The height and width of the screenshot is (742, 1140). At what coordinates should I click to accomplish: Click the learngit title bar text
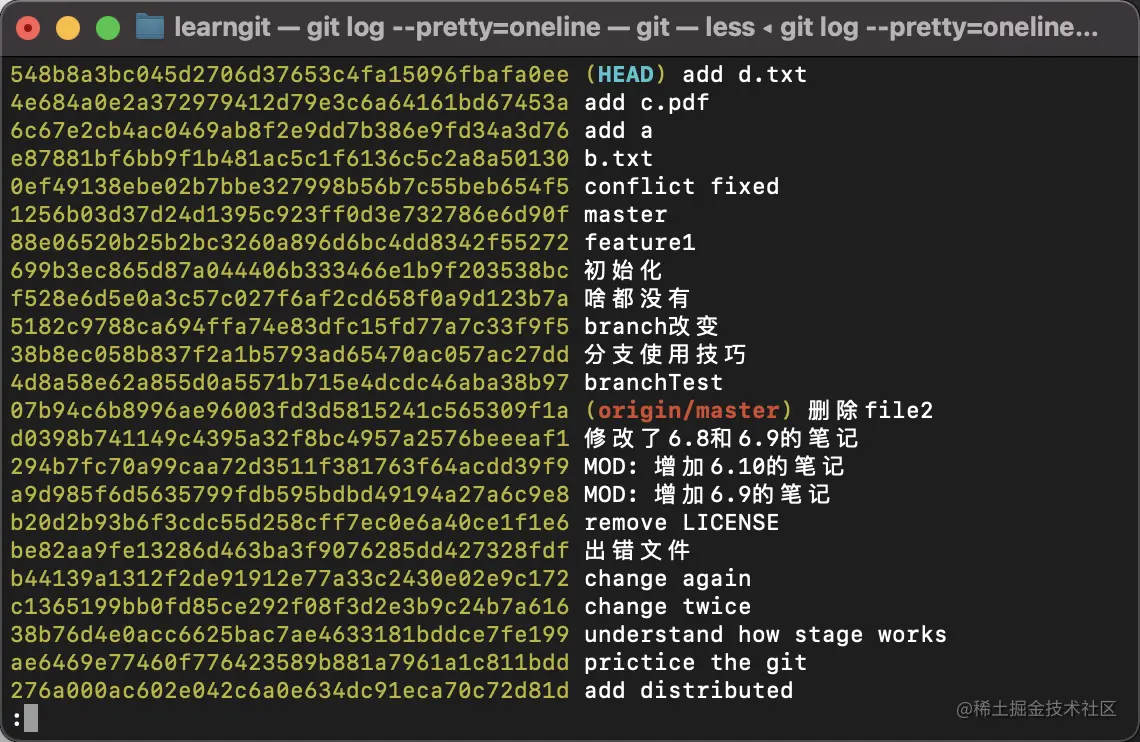coord(221,27)
